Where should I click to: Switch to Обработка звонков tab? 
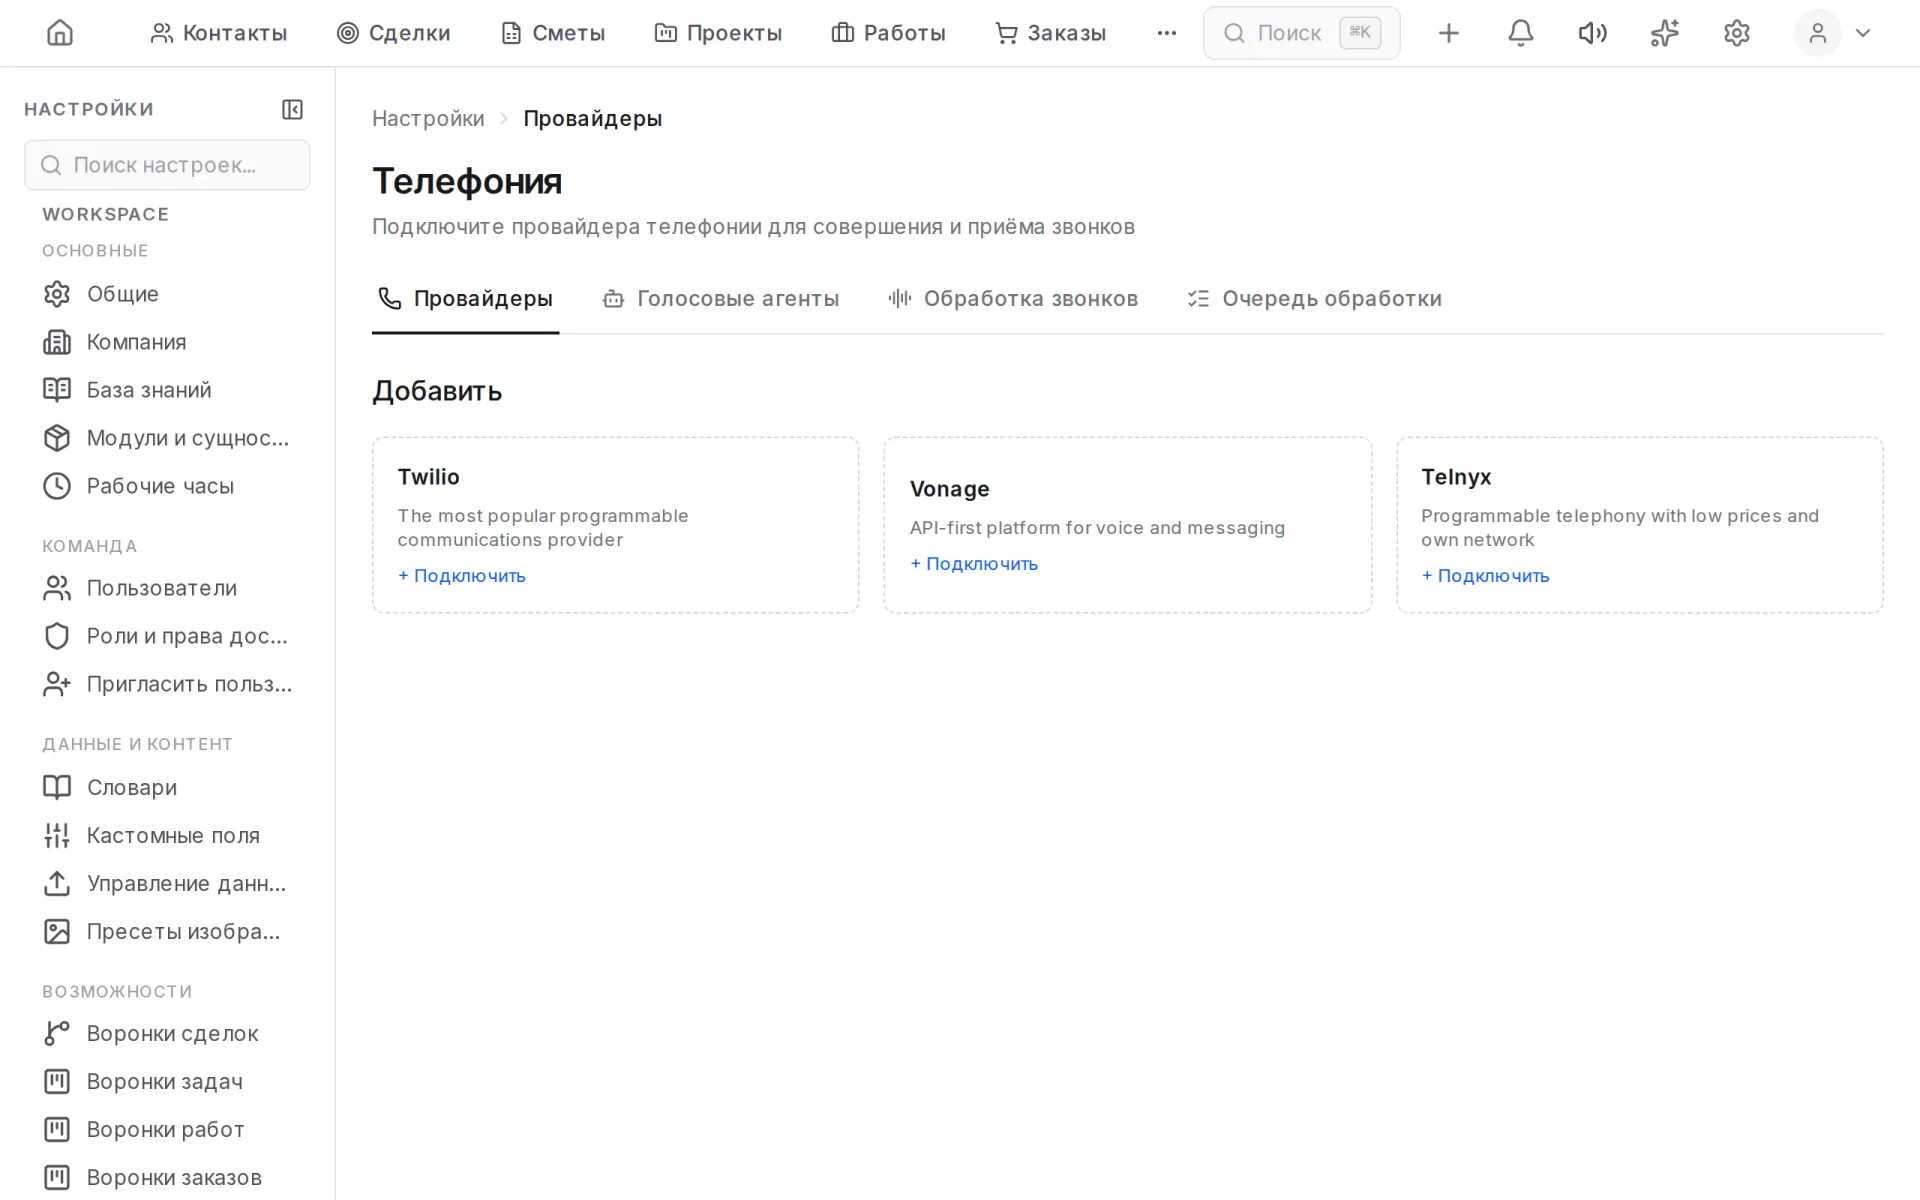[x=1012, y=299]
